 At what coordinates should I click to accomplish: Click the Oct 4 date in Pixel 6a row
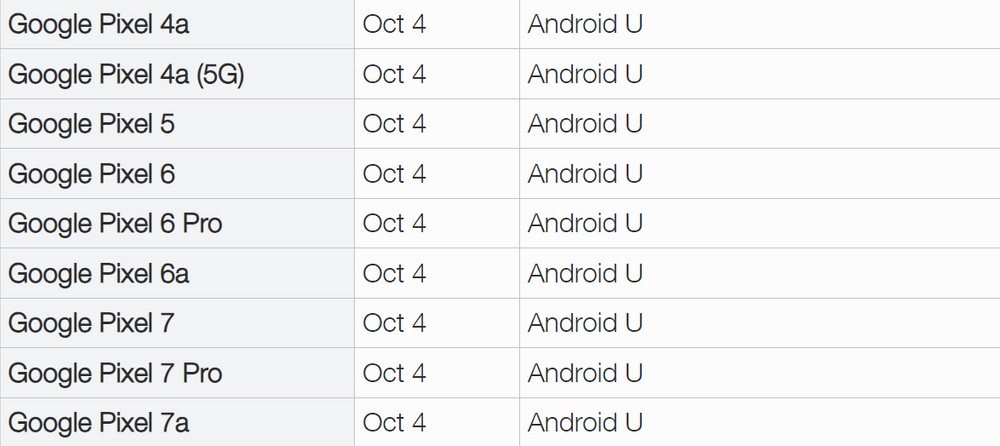[394, 273]
